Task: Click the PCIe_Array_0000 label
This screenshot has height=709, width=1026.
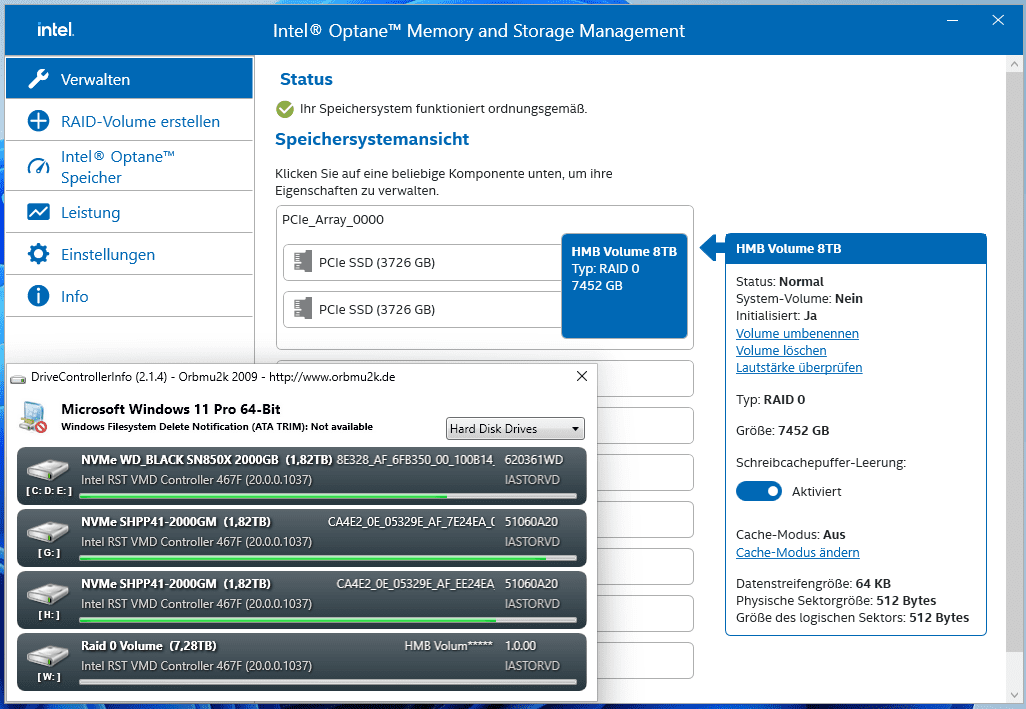Action: point(333,220)
